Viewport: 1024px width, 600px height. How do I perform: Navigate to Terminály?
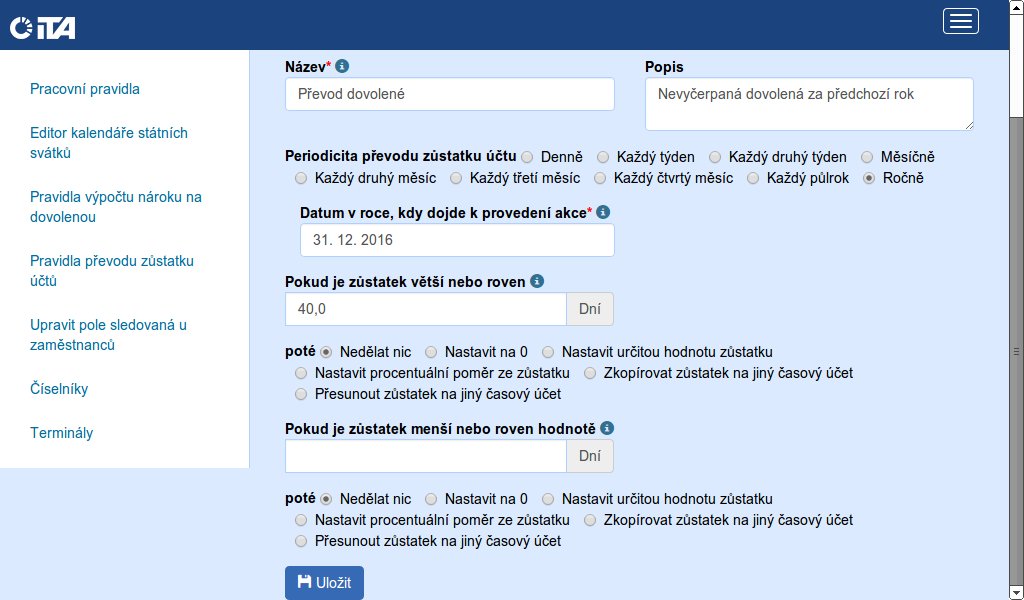(62, 433)
